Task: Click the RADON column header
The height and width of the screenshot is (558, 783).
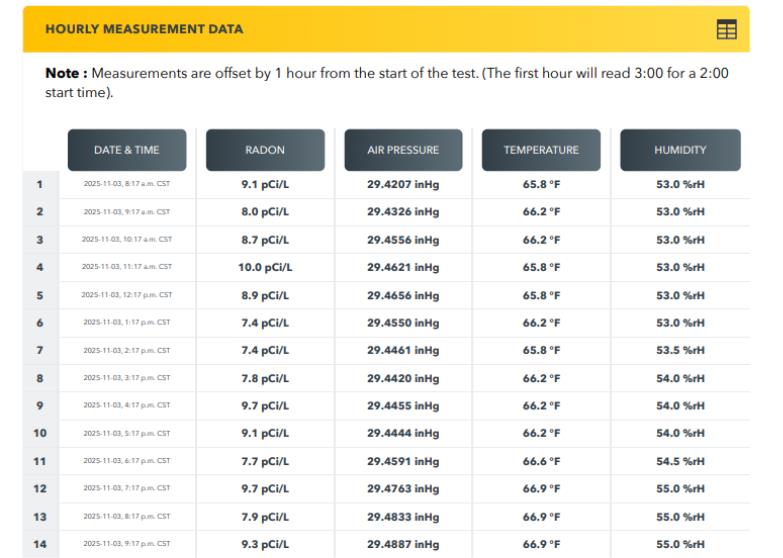Action: click(265, 150)
